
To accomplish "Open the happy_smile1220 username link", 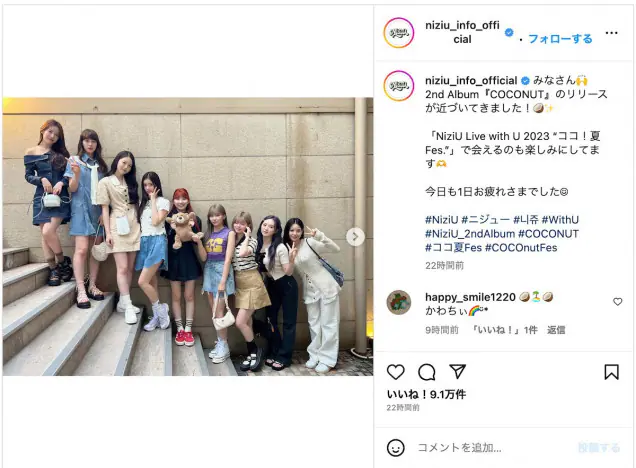I will (x=470, y=297).
